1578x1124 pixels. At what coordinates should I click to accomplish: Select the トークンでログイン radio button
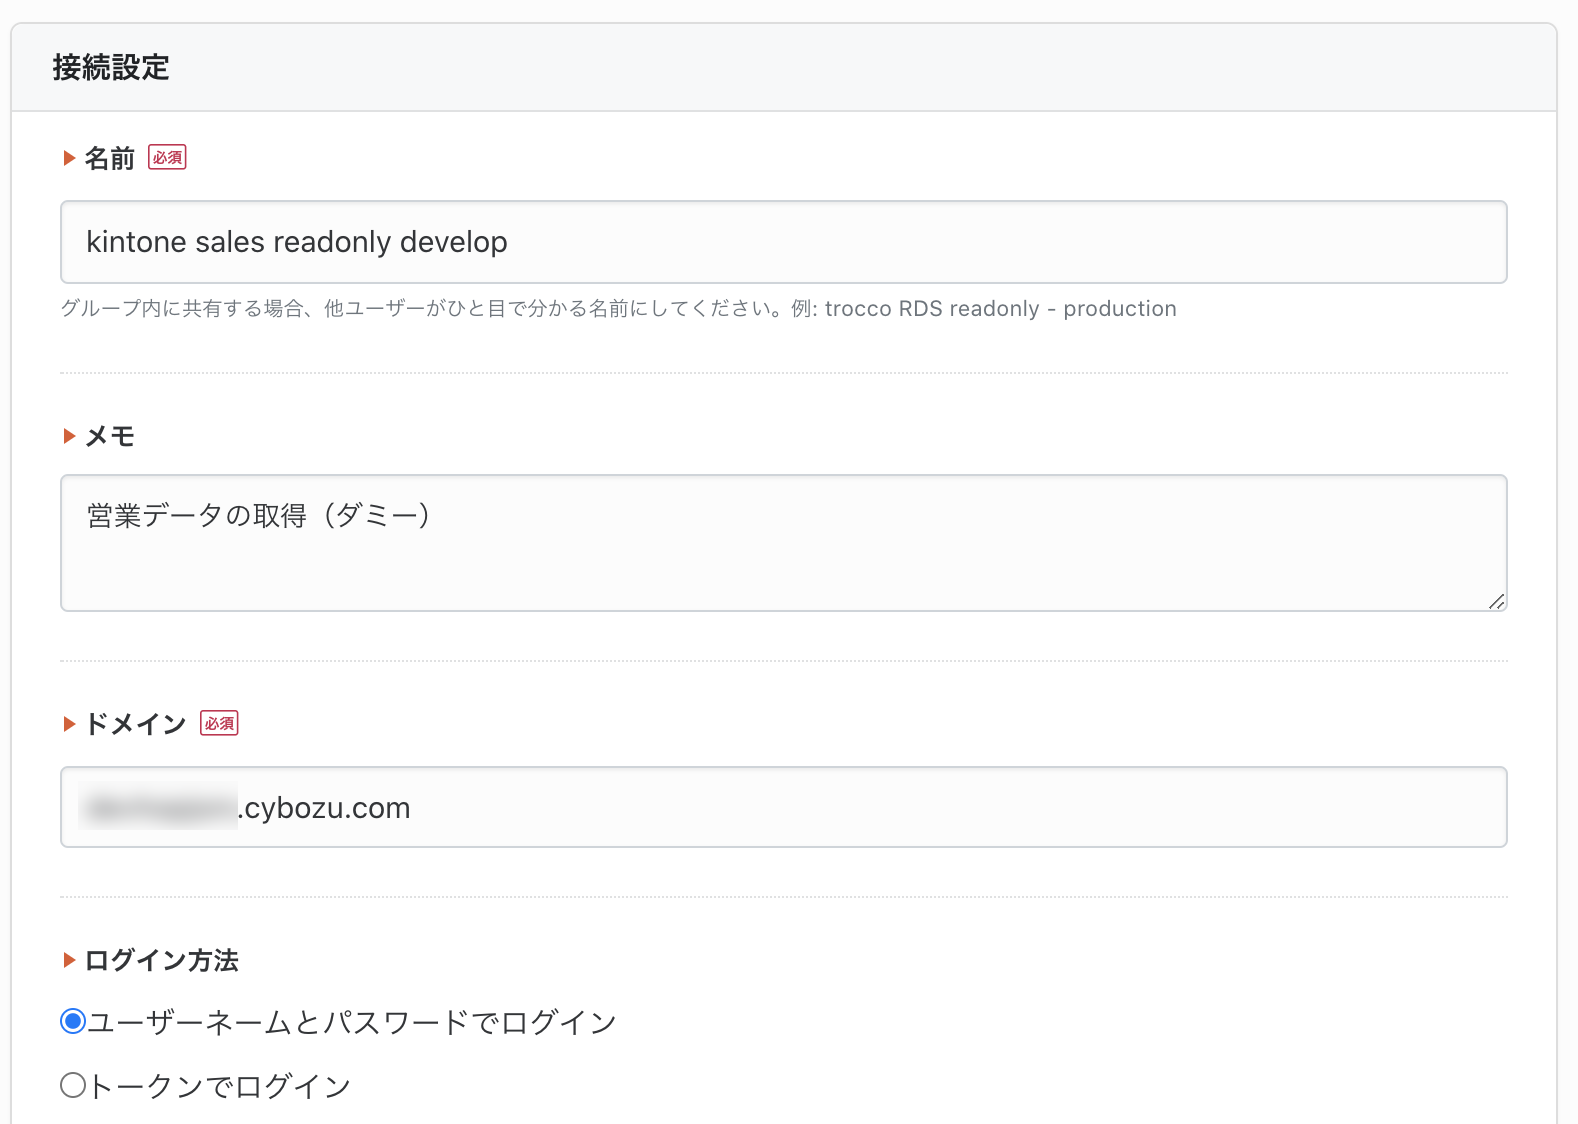(x=73, y=1085)
